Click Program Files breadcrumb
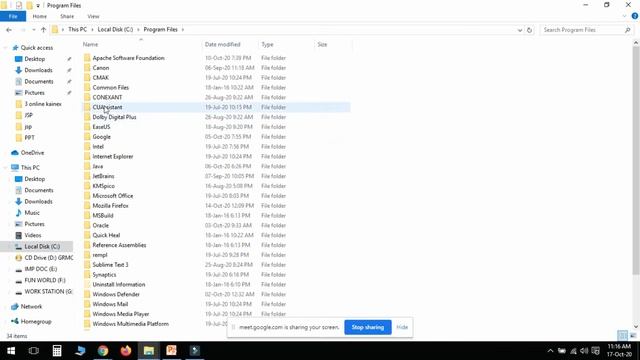Screen dimensions: 640x360 point(160,29)
